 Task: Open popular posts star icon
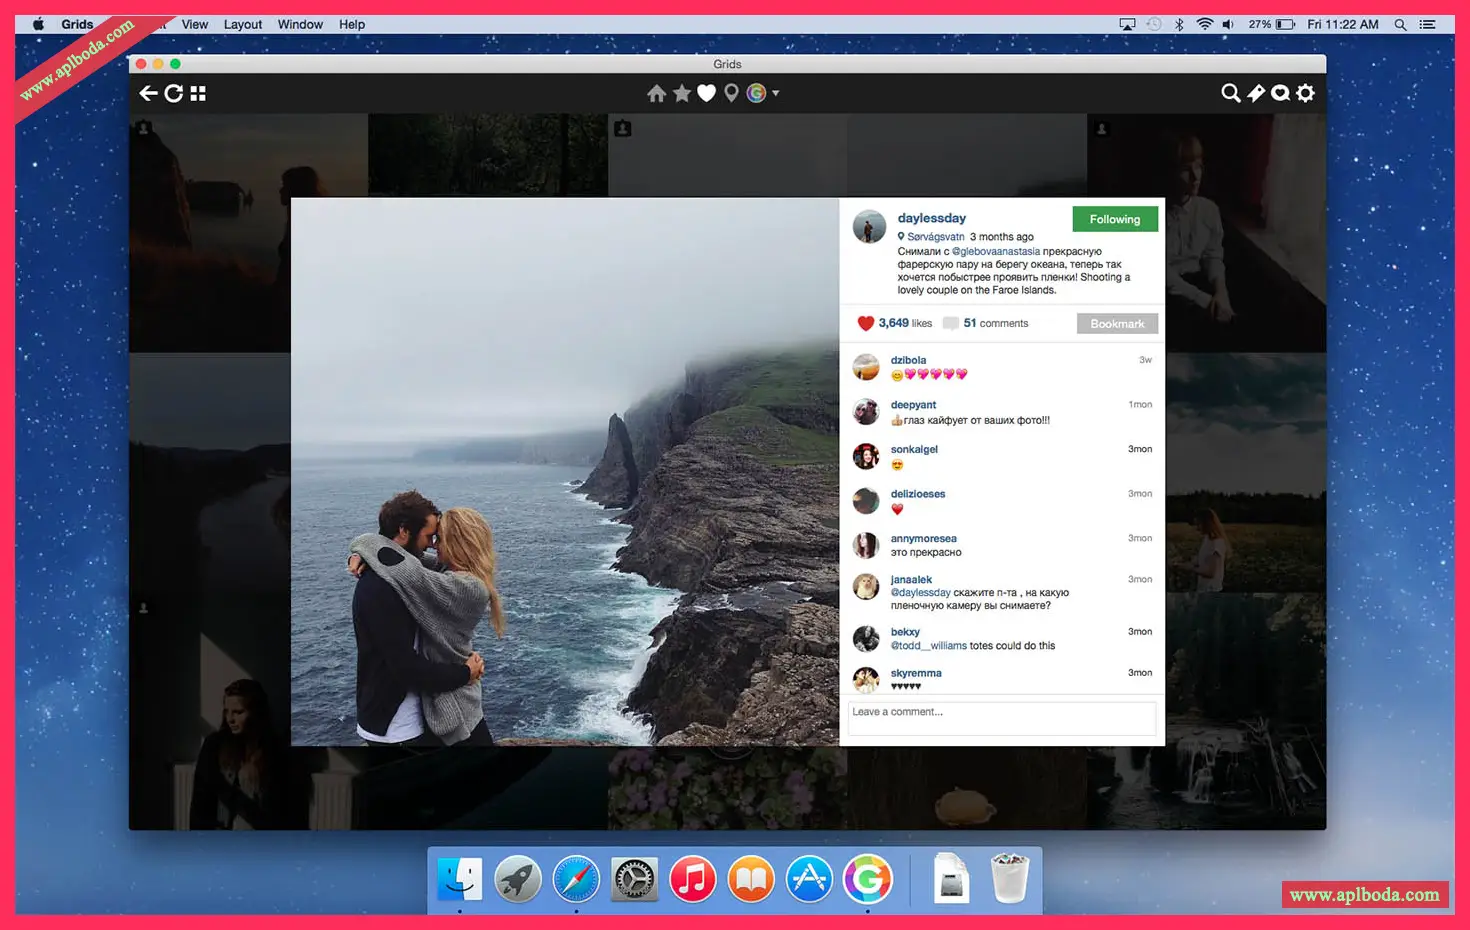pos(681,93)
